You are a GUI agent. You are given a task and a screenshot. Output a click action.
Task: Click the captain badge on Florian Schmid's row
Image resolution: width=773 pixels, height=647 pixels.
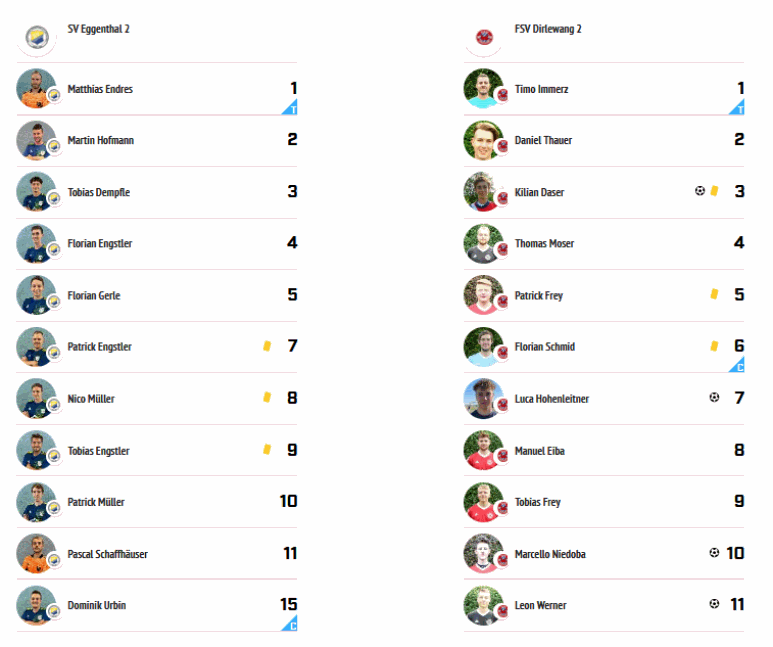[x=738, y=365]
